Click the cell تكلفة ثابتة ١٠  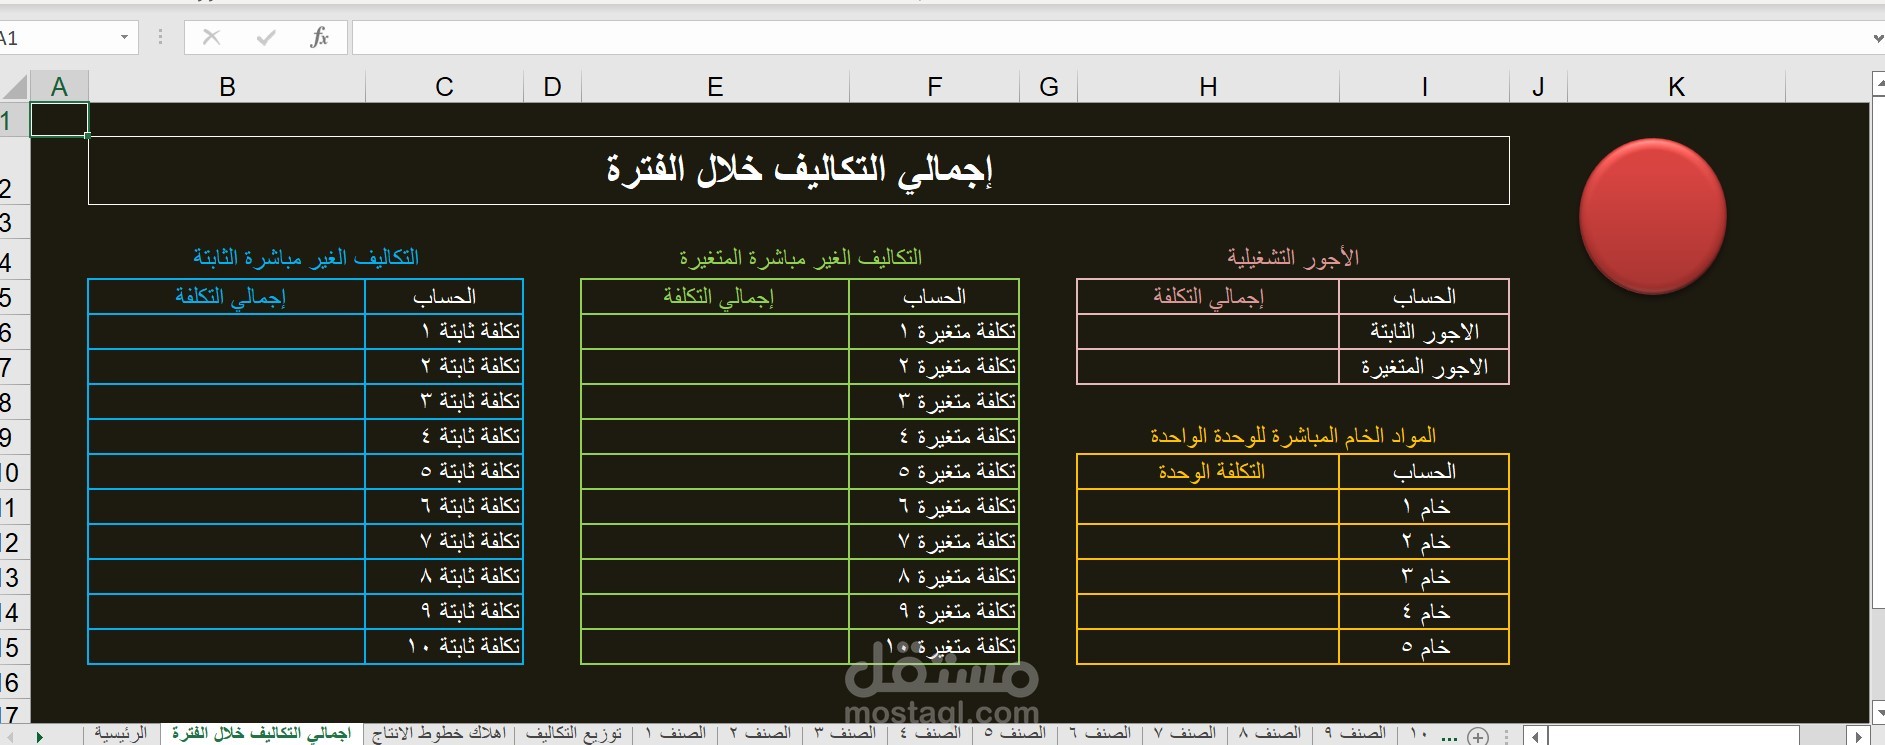point(444,646)
